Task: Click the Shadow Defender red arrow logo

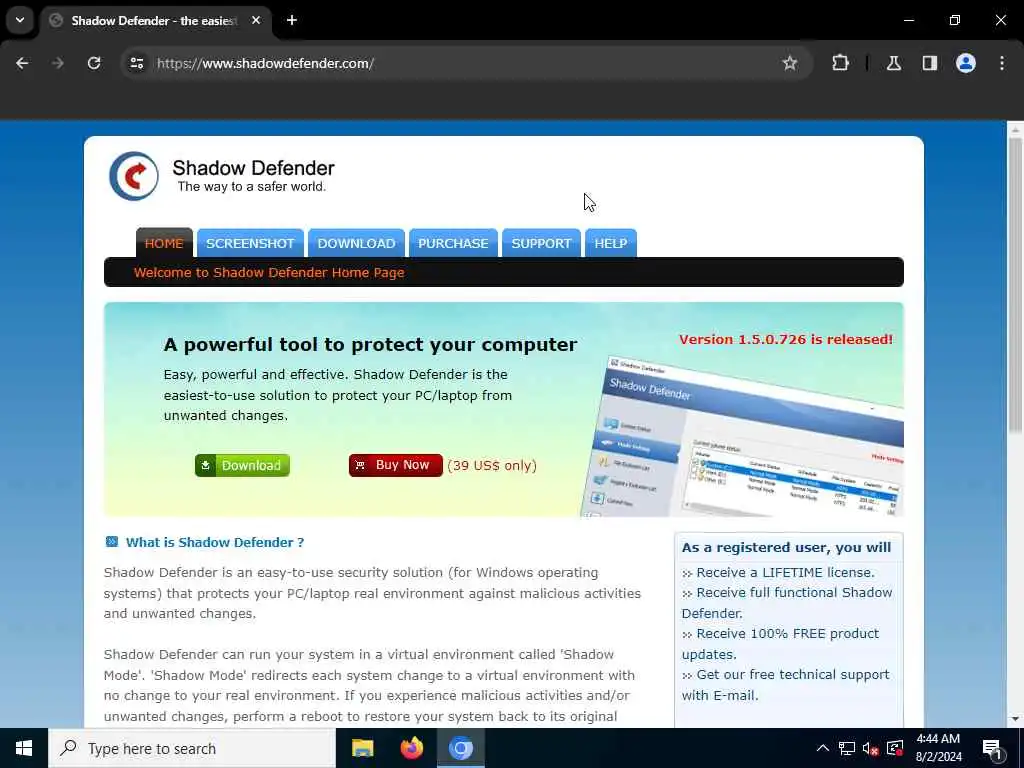Action: (134, 176)
